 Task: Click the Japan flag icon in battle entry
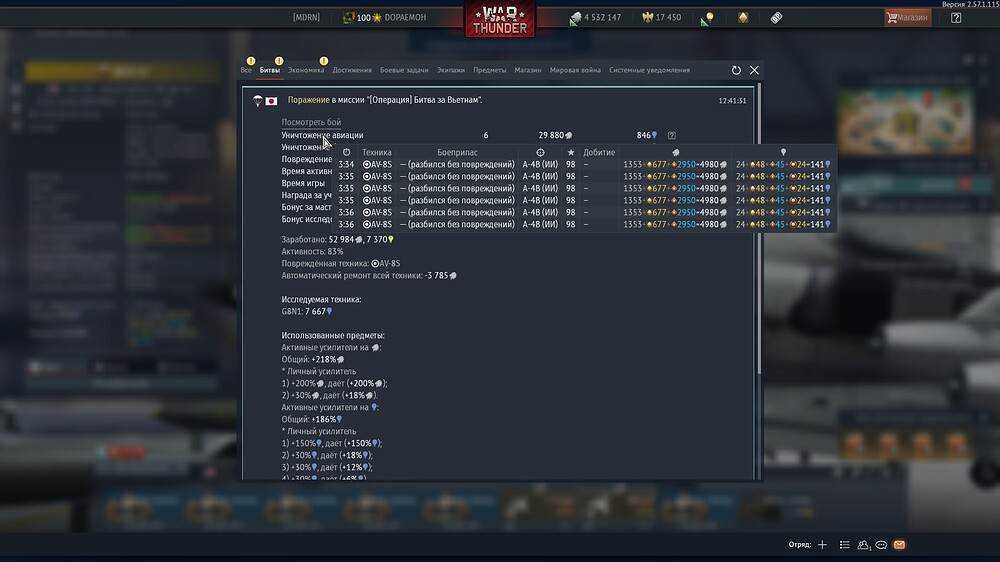pos(271,101)
